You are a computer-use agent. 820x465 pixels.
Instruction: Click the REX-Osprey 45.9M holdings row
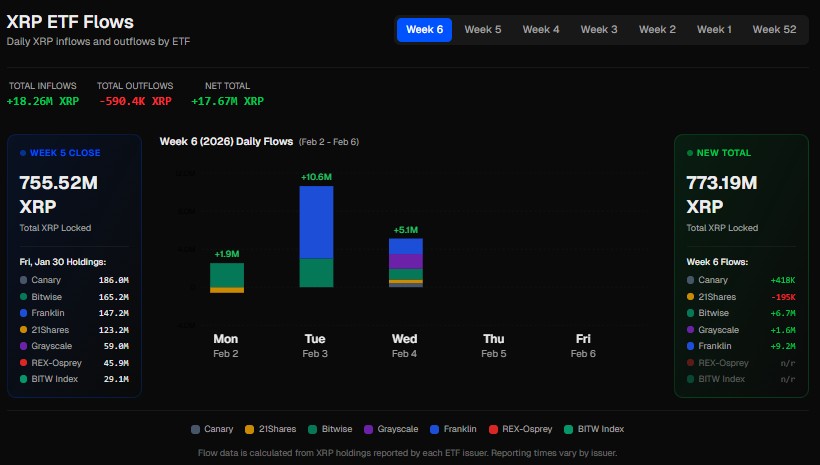74,362
